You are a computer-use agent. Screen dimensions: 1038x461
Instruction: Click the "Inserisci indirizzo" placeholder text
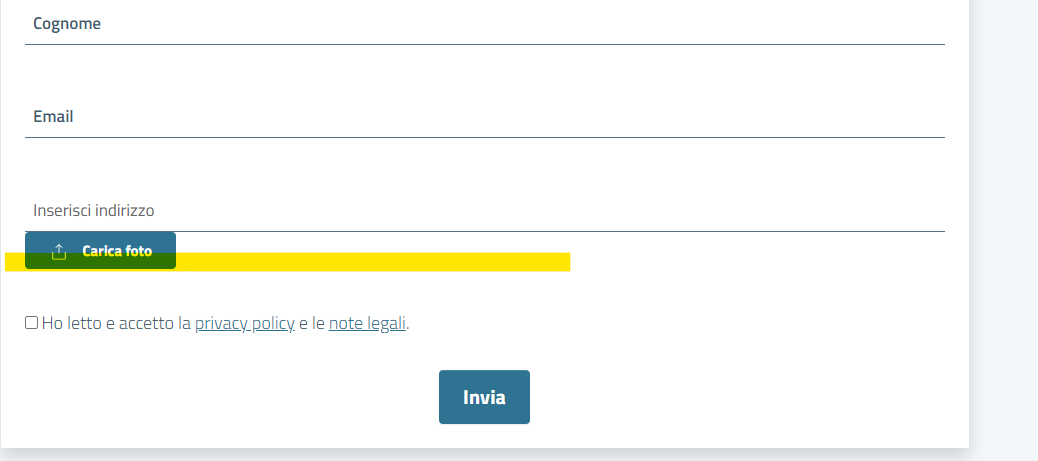pos(94,210)
